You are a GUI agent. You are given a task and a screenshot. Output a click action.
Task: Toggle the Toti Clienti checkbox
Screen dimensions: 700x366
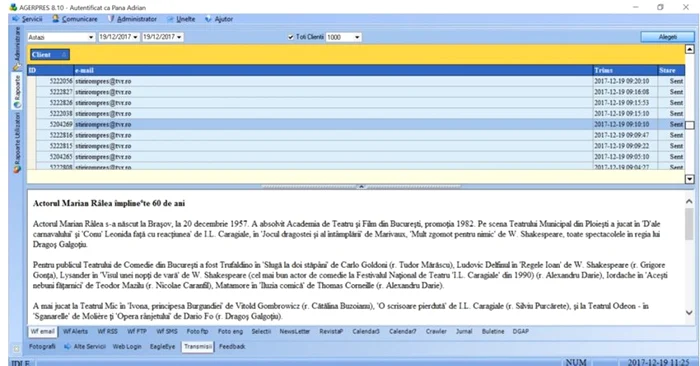click(x=291, y=37)
